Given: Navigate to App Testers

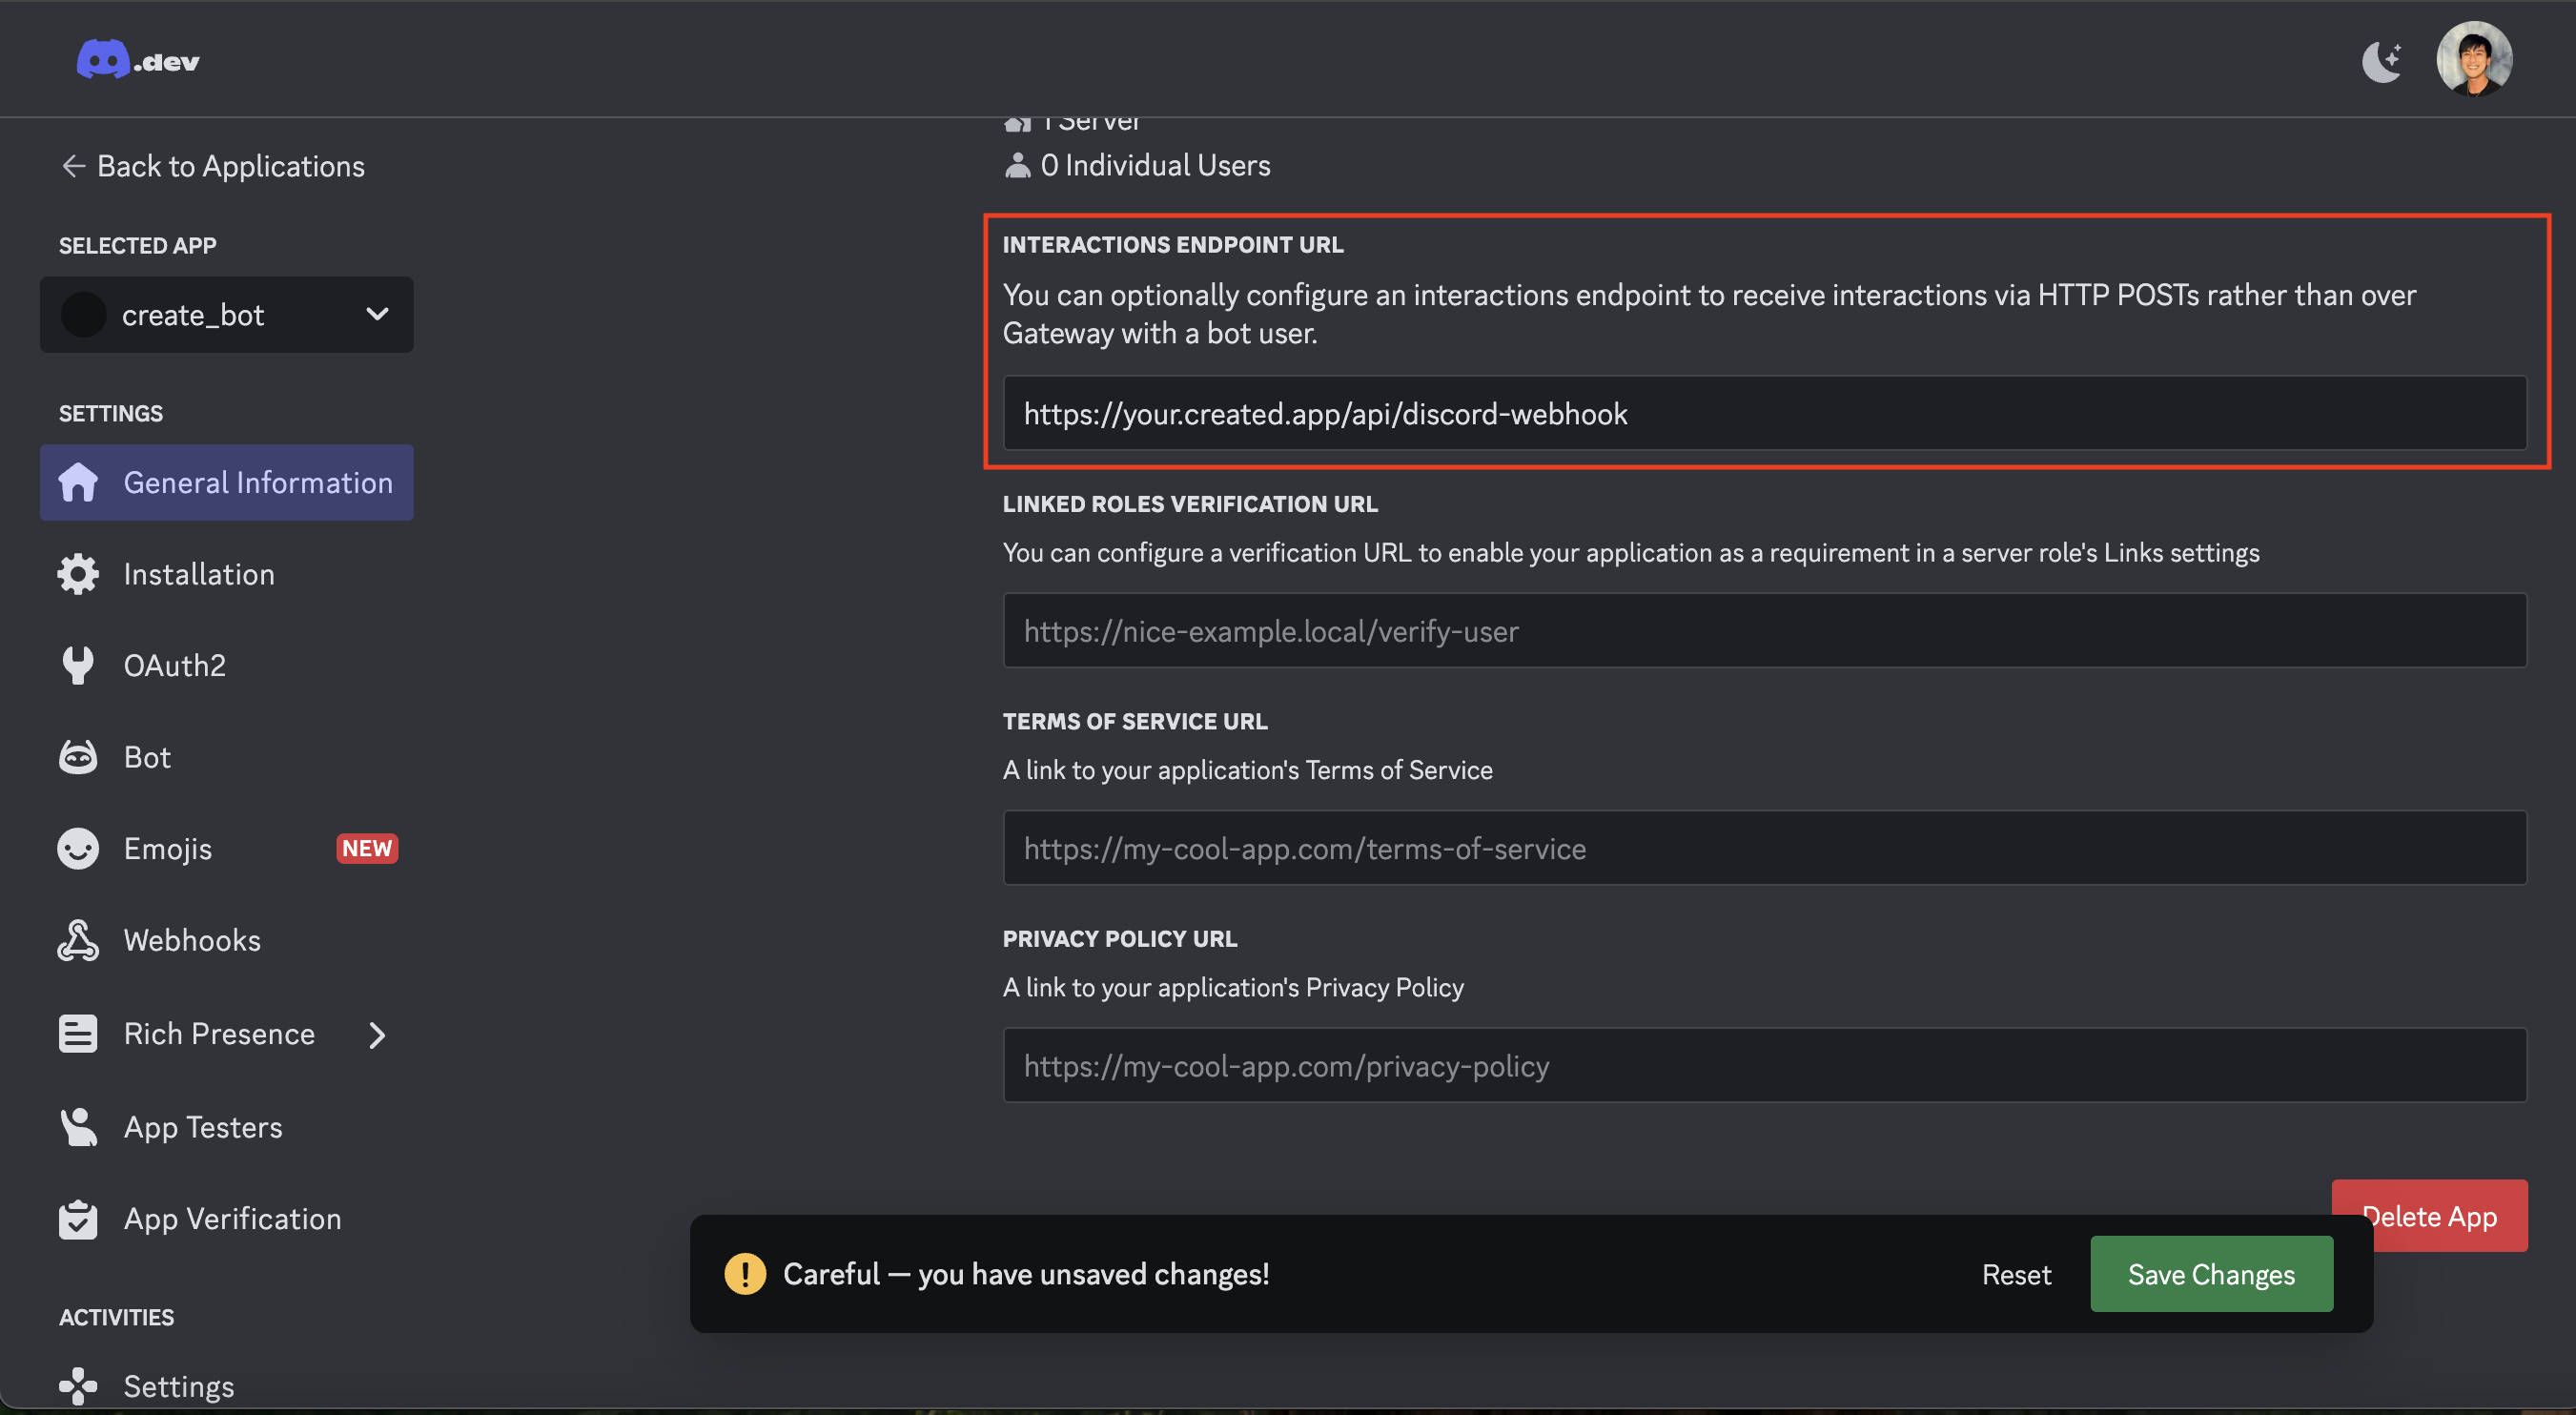Looking at the screenshot, I should tap(203, 1127).
